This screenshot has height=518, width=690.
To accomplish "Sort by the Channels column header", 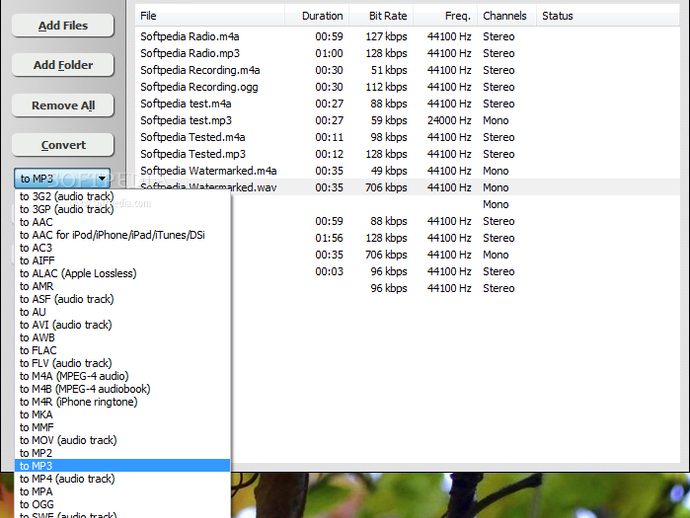I will pyautogui.click(x=507, y=16).
